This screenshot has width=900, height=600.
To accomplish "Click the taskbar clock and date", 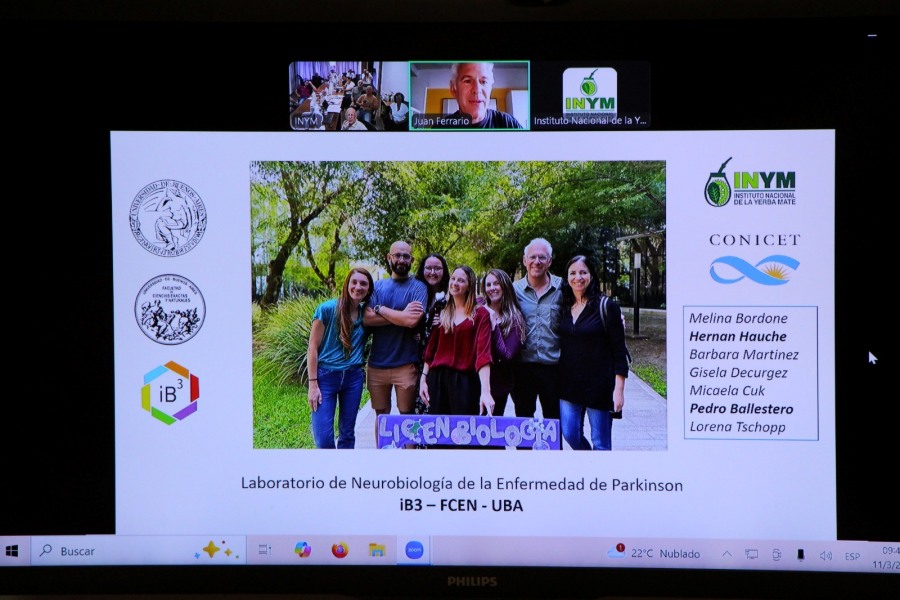I will (889, 557).
